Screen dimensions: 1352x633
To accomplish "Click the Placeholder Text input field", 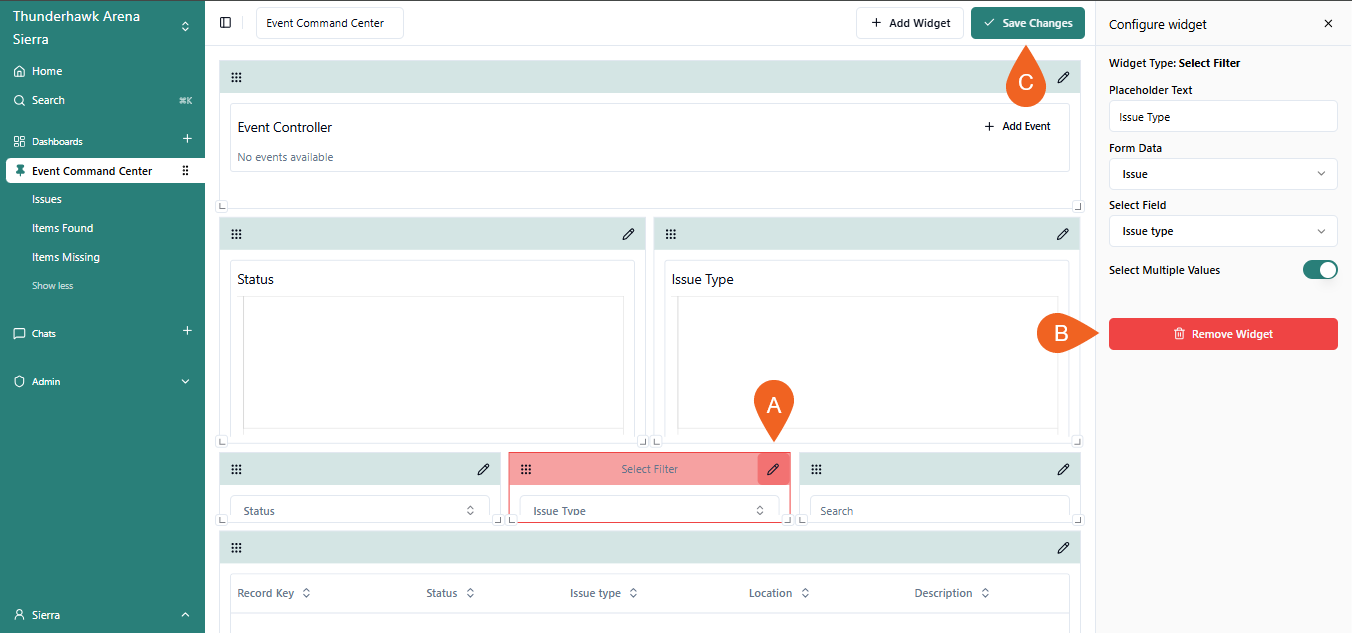I will tap(1222, 117).
